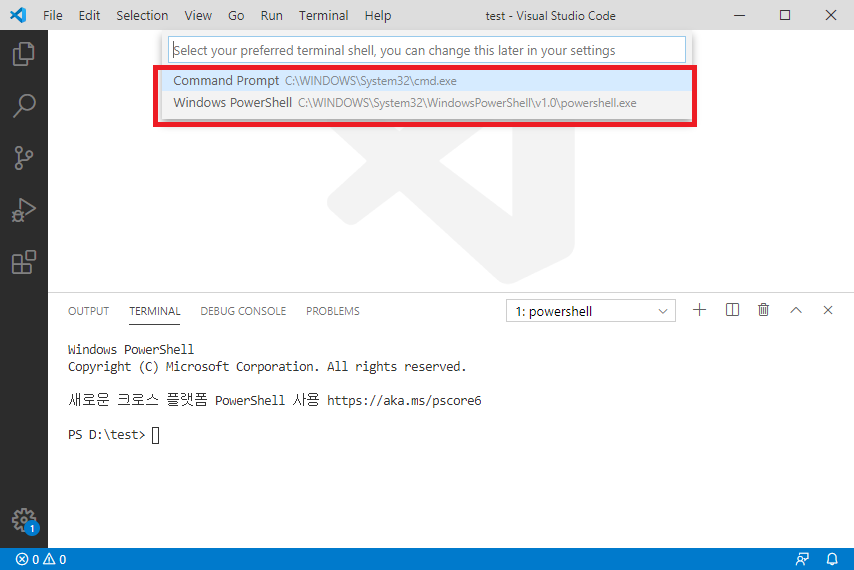The image size is (854, 570).
Task: Open the feedback icon in status bar
Action: (802, 559)
